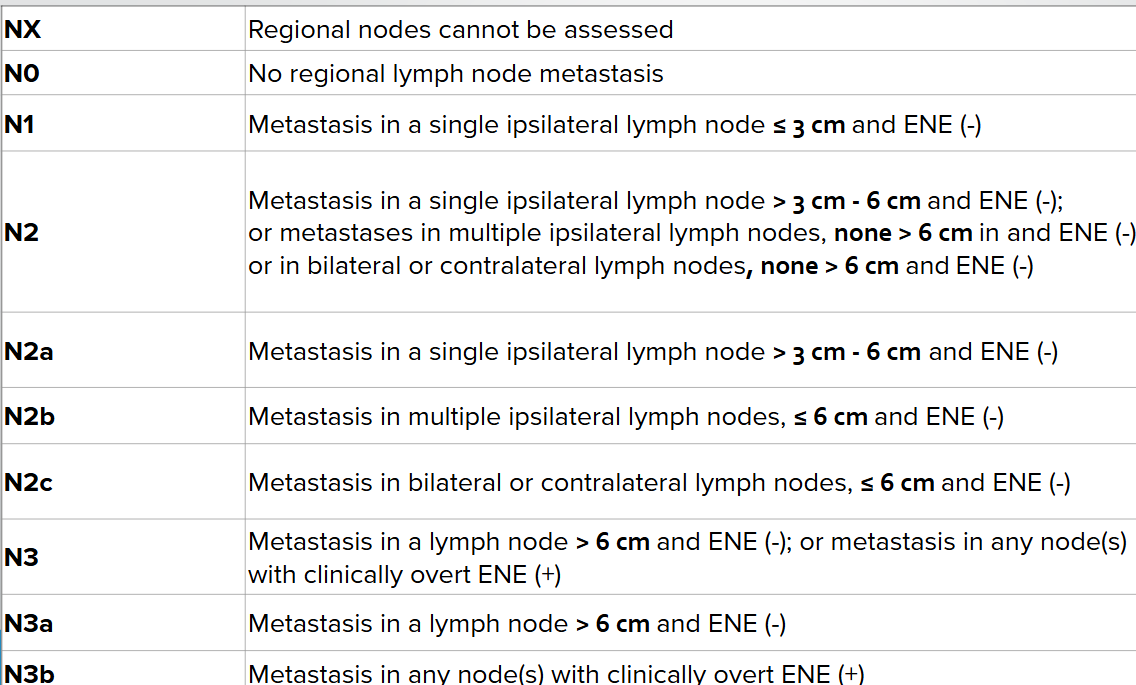Select the N3b row label
This screenshot has width=1136, height=685.
coord(30,673)
